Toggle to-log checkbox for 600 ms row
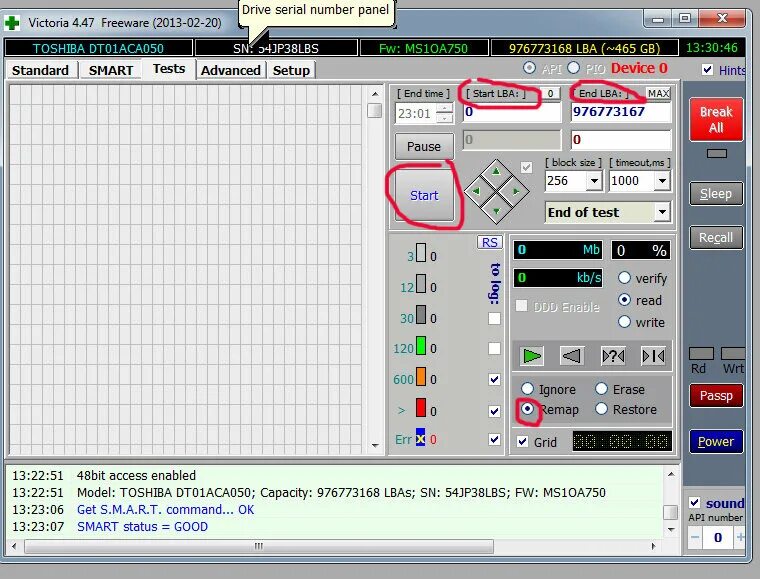760x579 pixels. (x=494, y=379)
